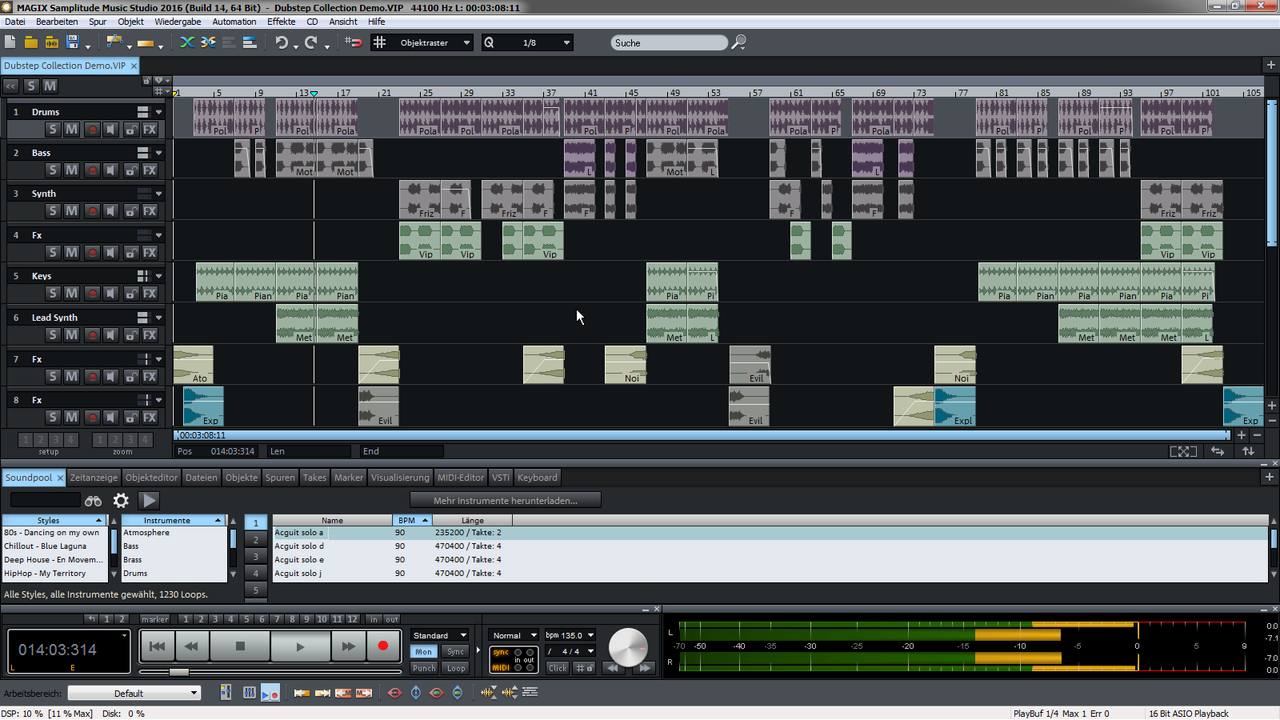Open the Arbeitsbereich Default dropdown

(134, 693)
